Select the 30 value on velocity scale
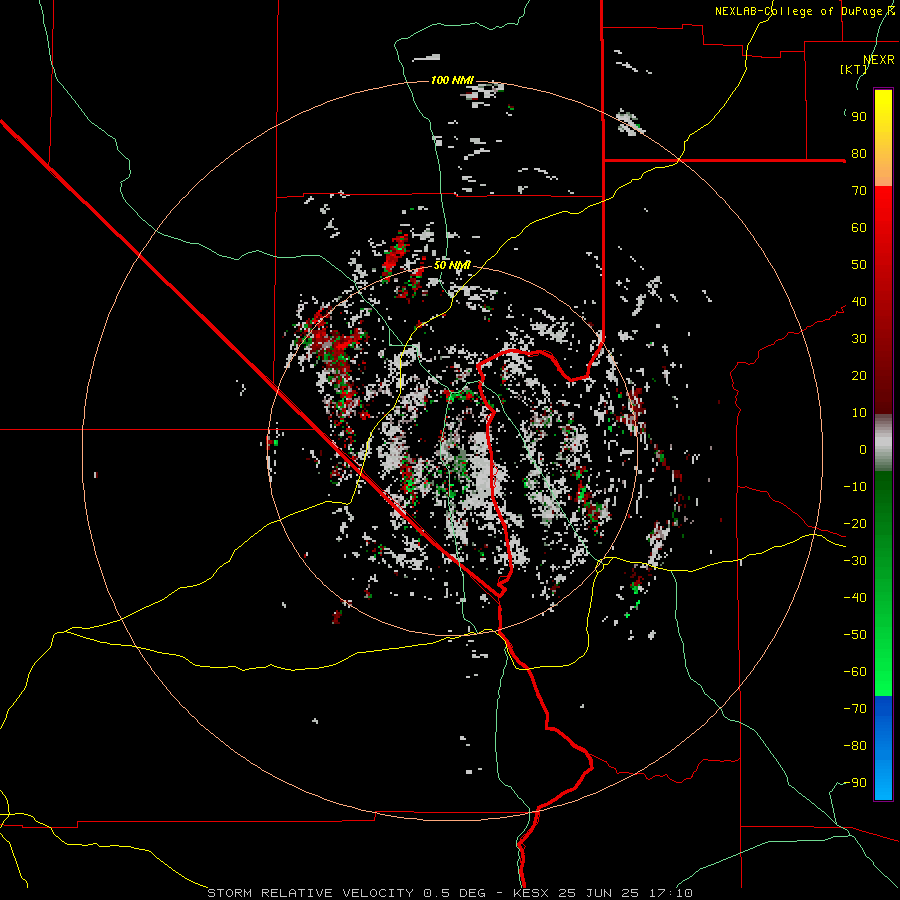Viewport: 900px width, 900px height. 859,339
